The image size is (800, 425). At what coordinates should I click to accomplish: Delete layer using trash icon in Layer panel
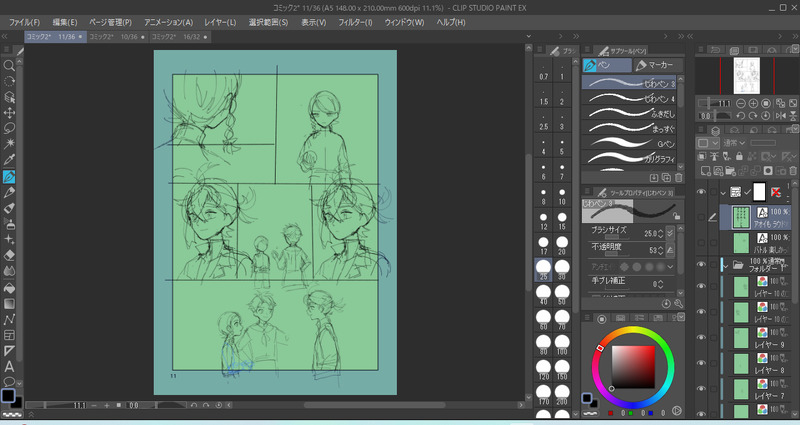pos(792,171)
